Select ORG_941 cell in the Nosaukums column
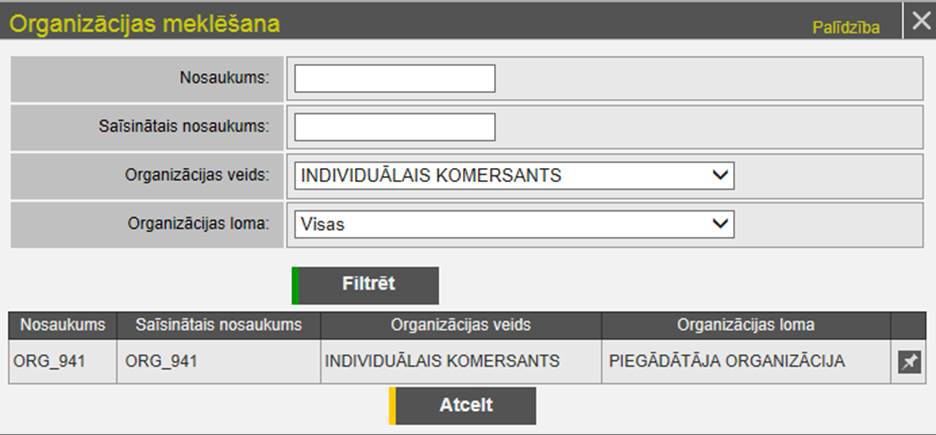 (50, 362)
